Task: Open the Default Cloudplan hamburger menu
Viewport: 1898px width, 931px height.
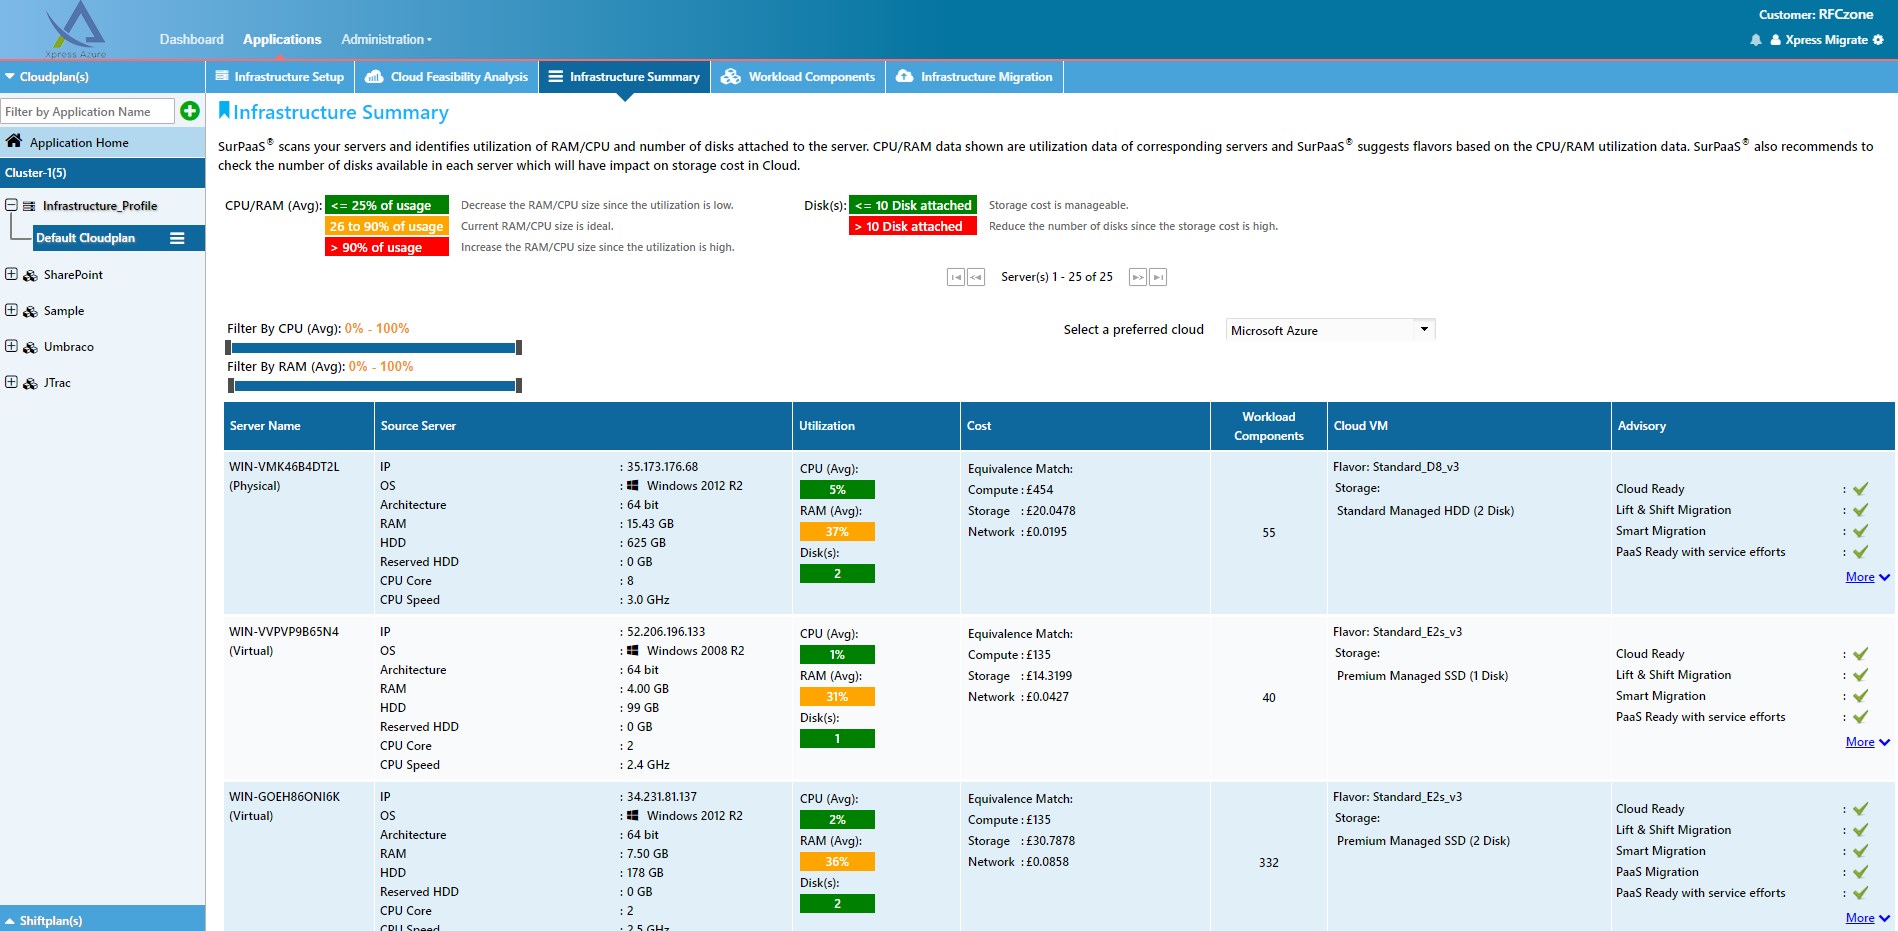Action: point(177,238)
